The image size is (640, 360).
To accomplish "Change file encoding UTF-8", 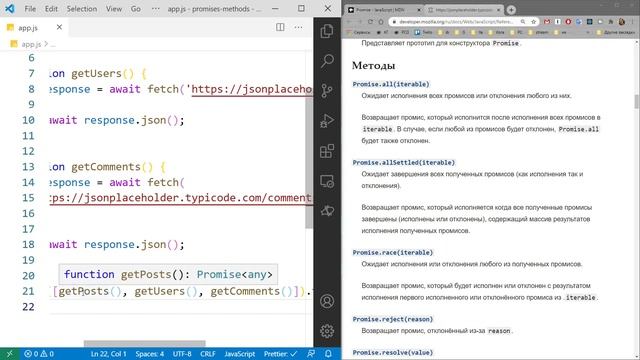I will 182,354.
